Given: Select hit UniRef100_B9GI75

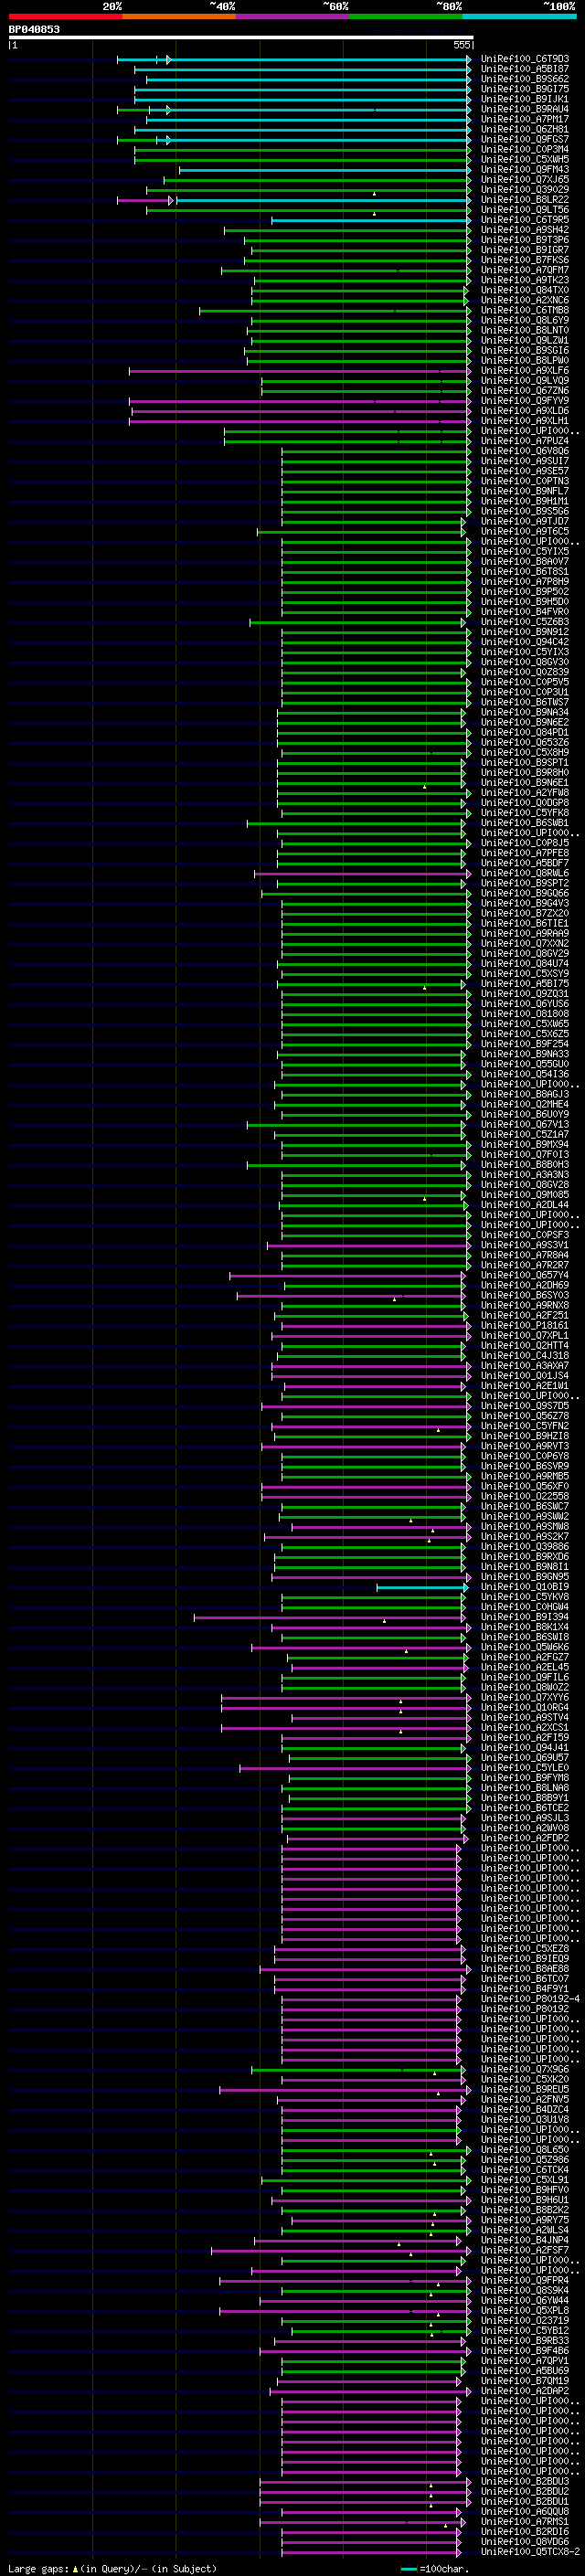Looking at the screenshot, I should [524, 89].
